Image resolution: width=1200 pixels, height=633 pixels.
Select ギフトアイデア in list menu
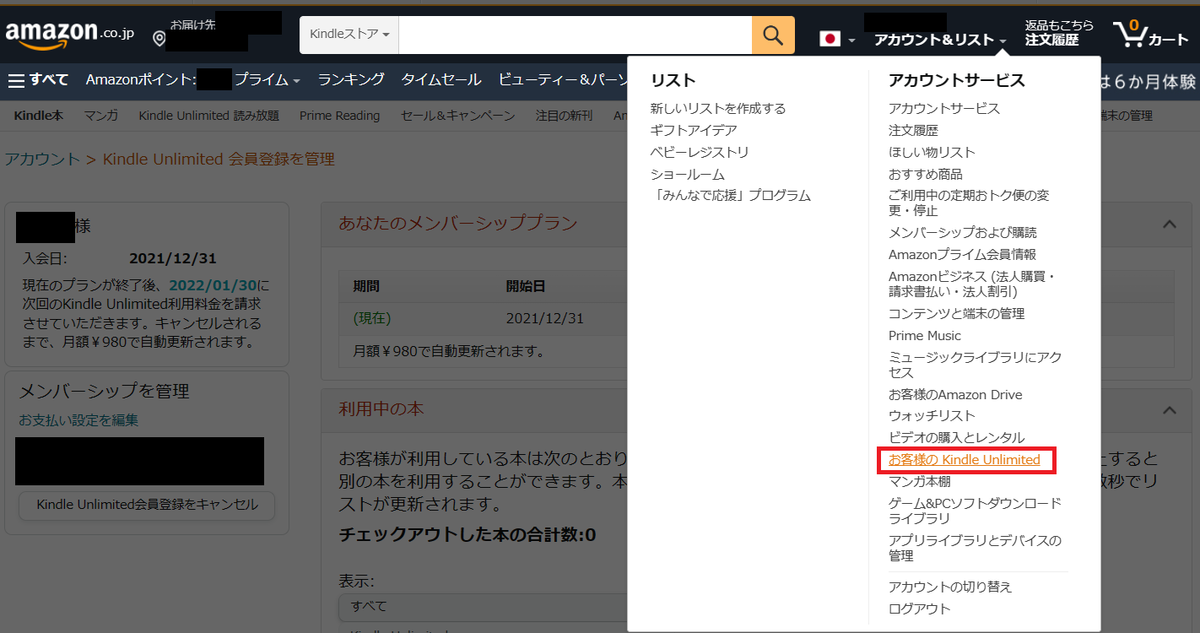pyautogui.click(x=694, y=130)
